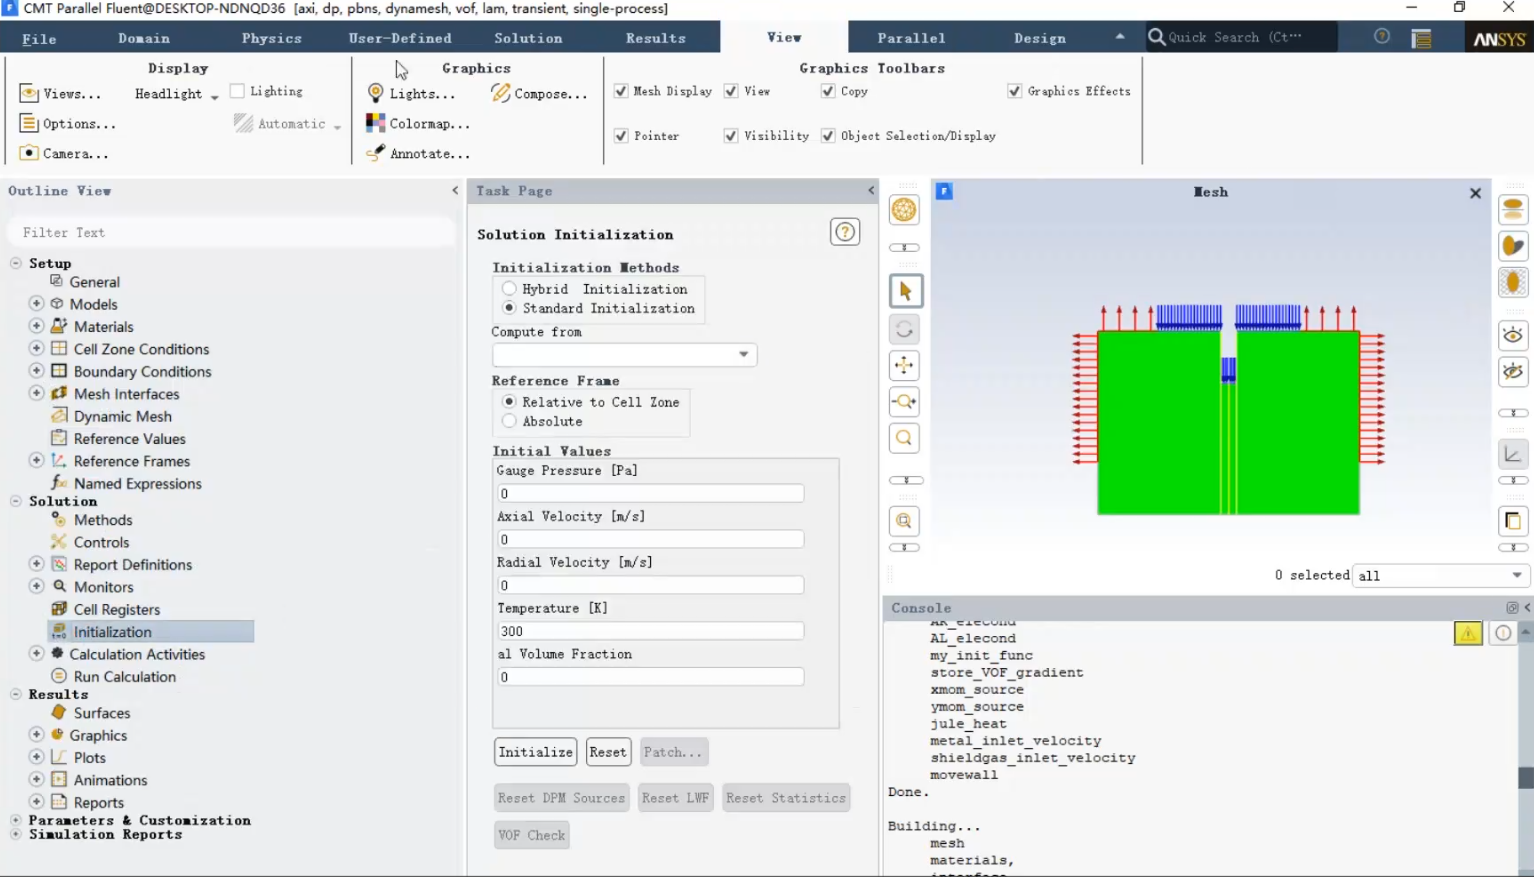Click the Lights bulb icon
This screenshot has height=877, width=1534.
coord(376,93)
